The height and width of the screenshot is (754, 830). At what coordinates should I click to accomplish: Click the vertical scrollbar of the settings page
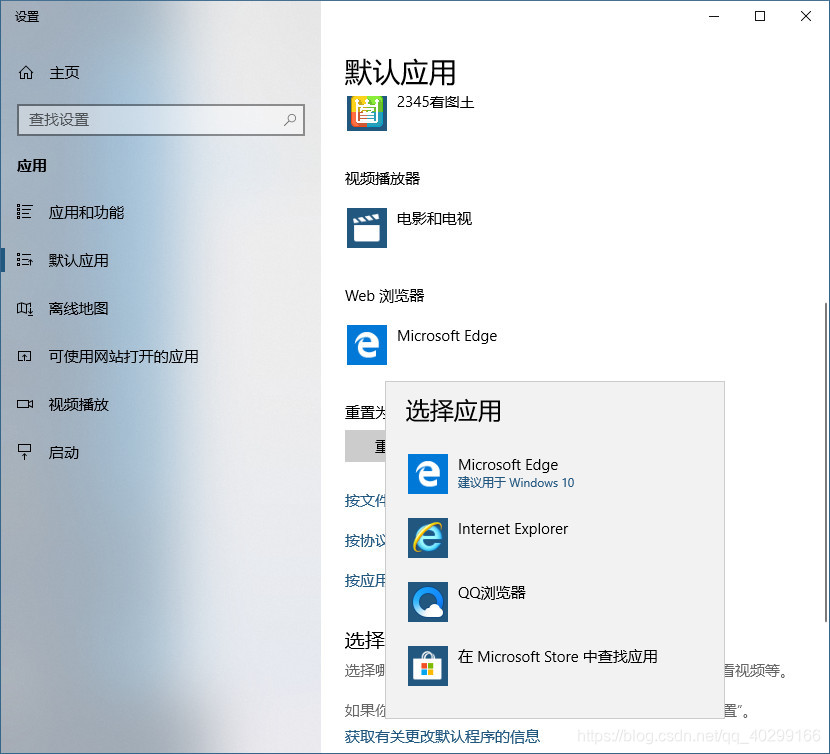(826, 461)
